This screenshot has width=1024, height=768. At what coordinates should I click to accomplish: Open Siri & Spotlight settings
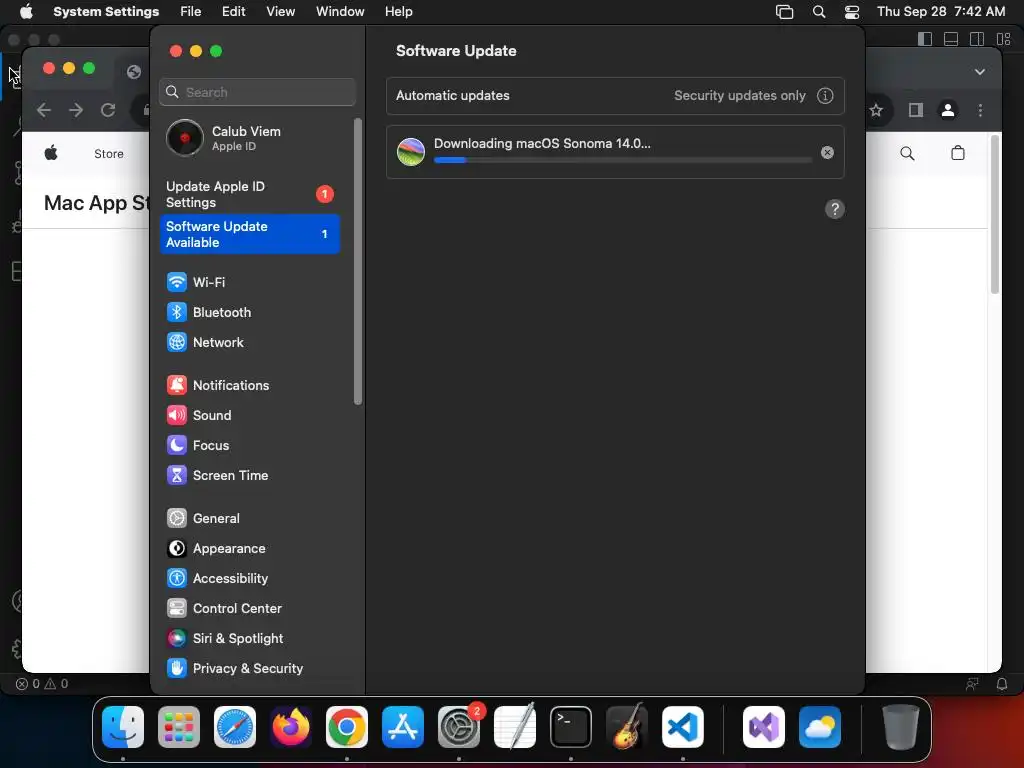click(x=249, y=639)
